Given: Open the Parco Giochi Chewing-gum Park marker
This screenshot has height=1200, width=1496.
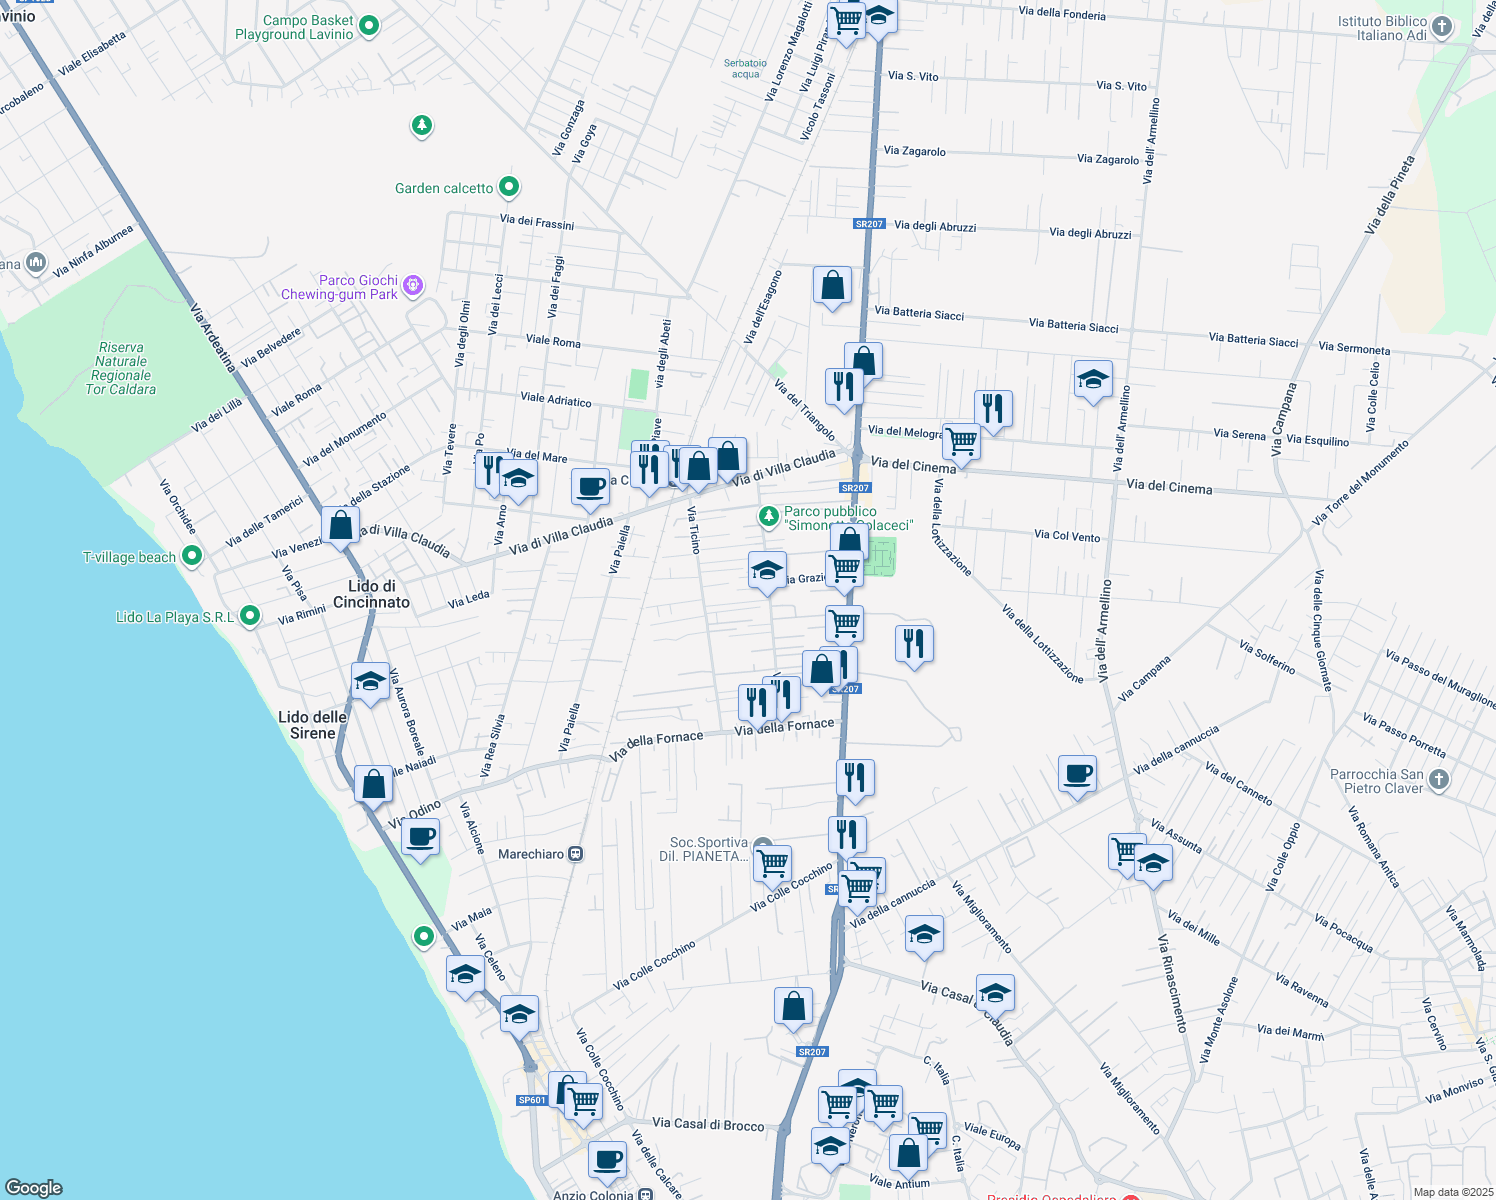Looking at the screenshot, I should [413, 286].
